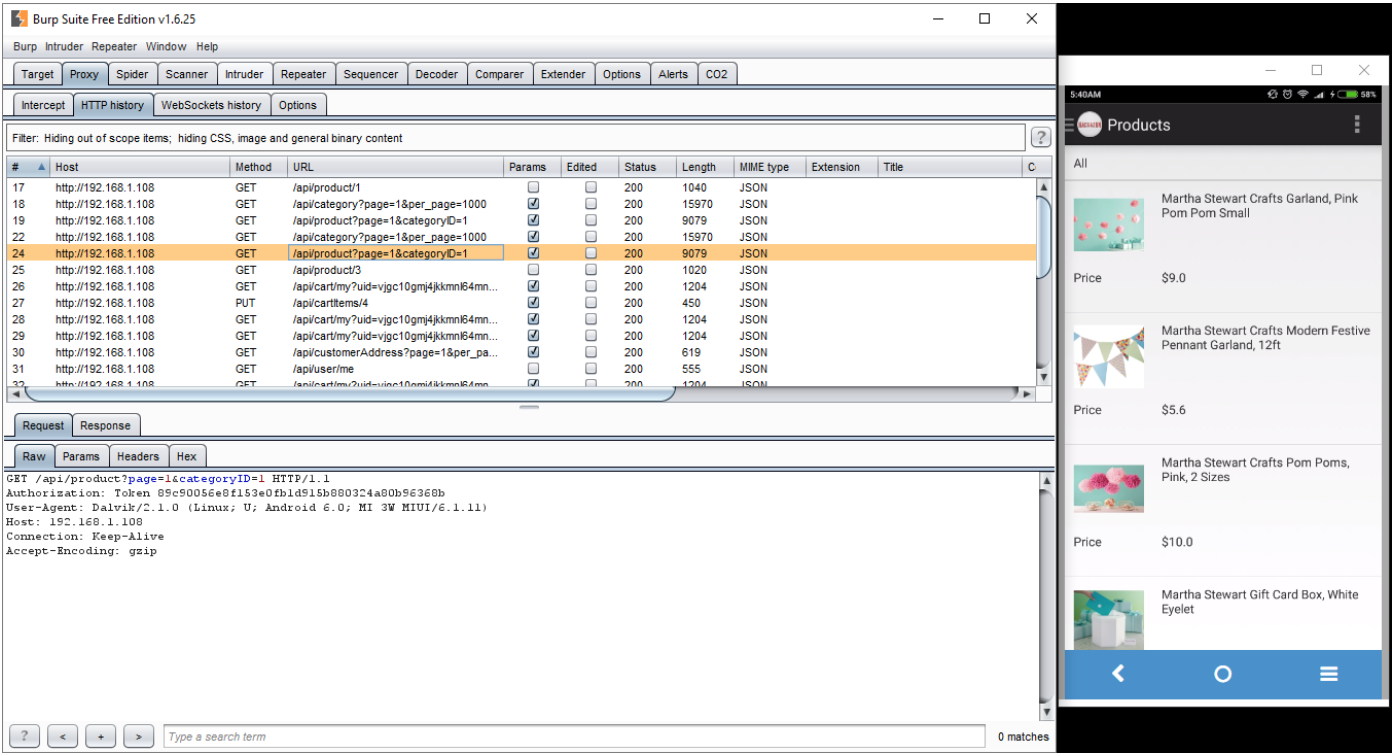Switch to the Extender tab

point(563,74)
